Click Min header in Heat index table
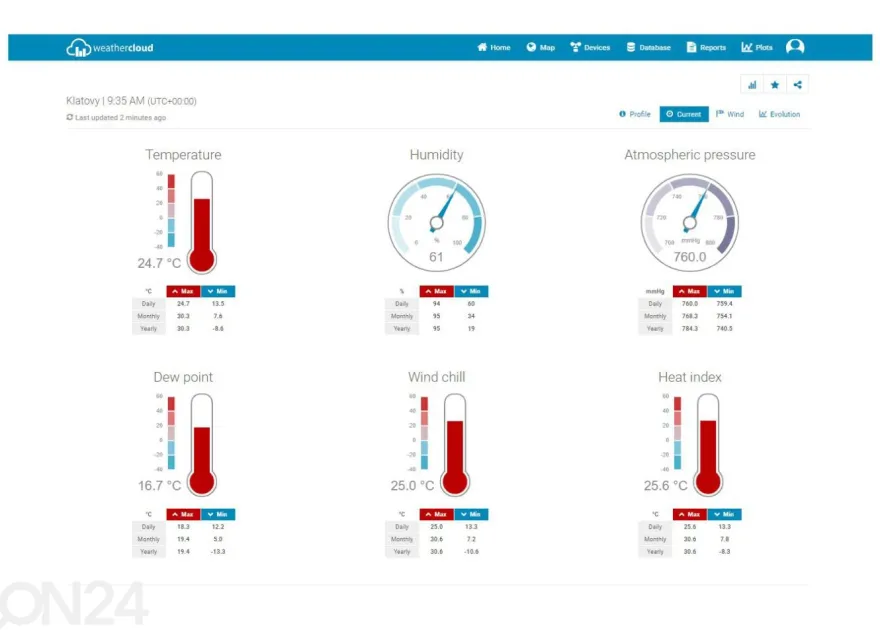 coord(724,514)
